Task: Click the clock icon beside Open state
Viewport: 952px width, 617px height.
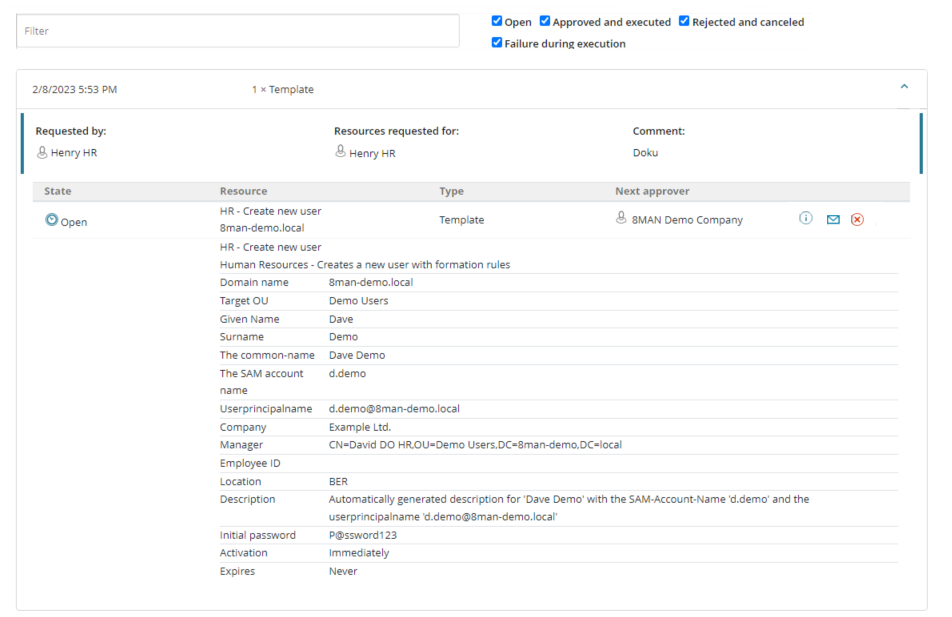Action: click(52, 221)
